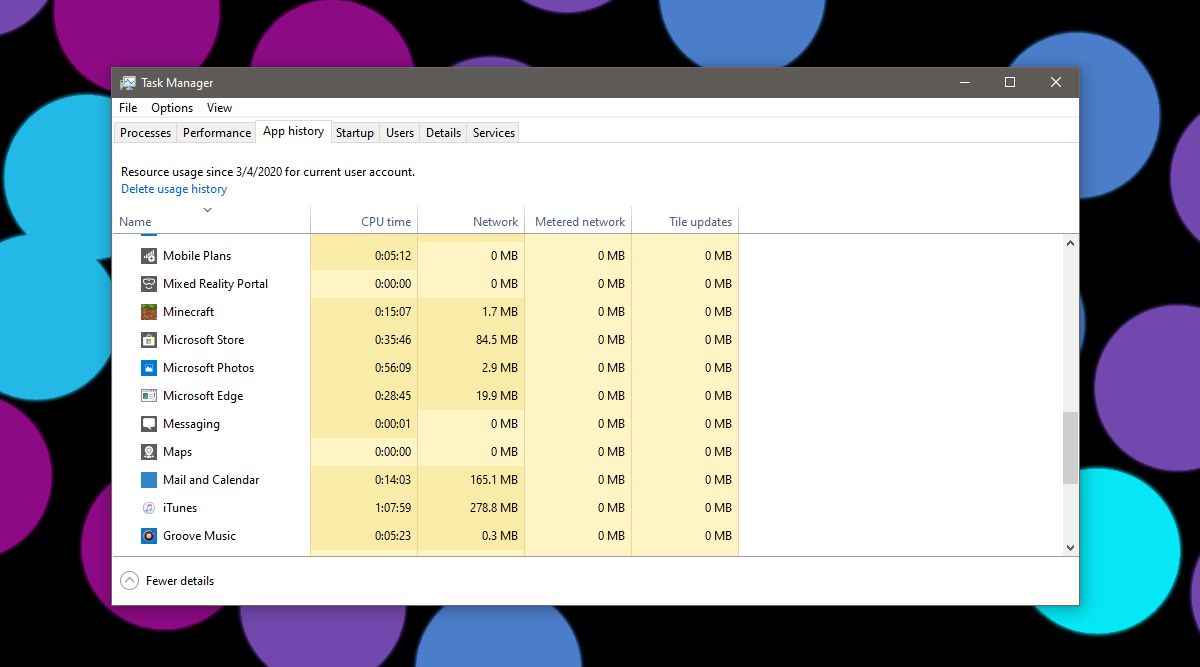Select the Microsoft Edge icon
This screenshot has height=667, width=1200.
tap(148, 395)
